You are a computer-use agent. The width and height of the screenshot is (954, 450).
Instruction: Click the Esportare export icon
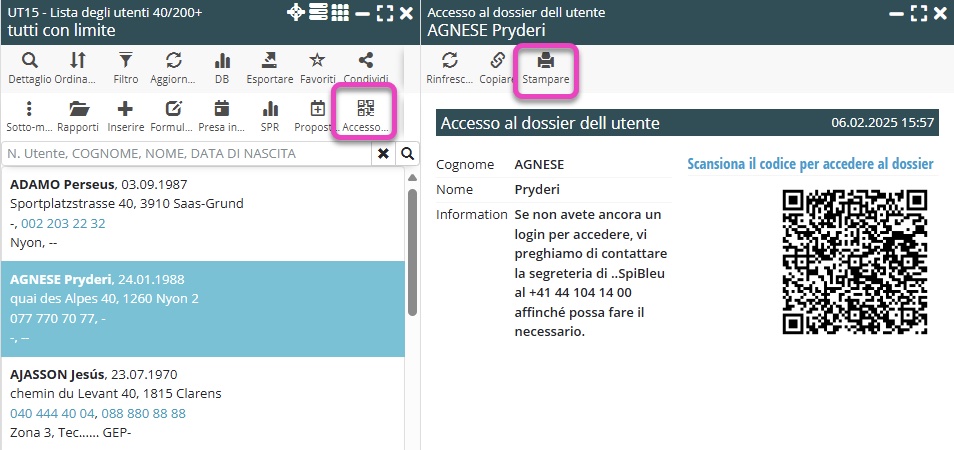click(x=269, y=68)
